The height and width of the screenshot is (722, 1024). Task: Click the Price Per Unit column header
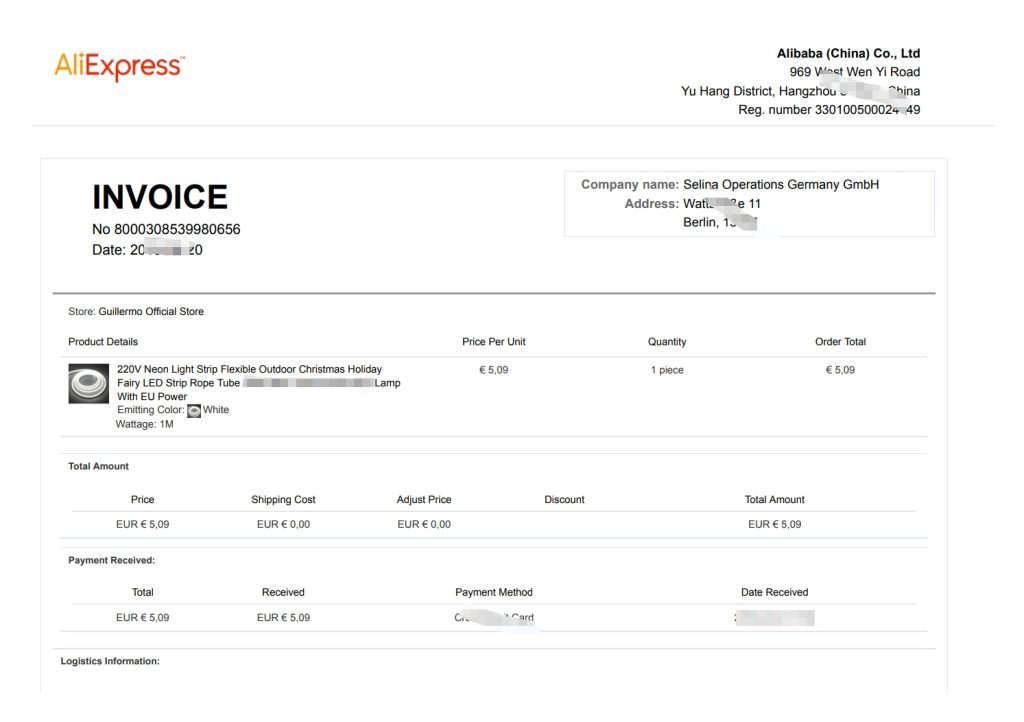tap(494, 342)
